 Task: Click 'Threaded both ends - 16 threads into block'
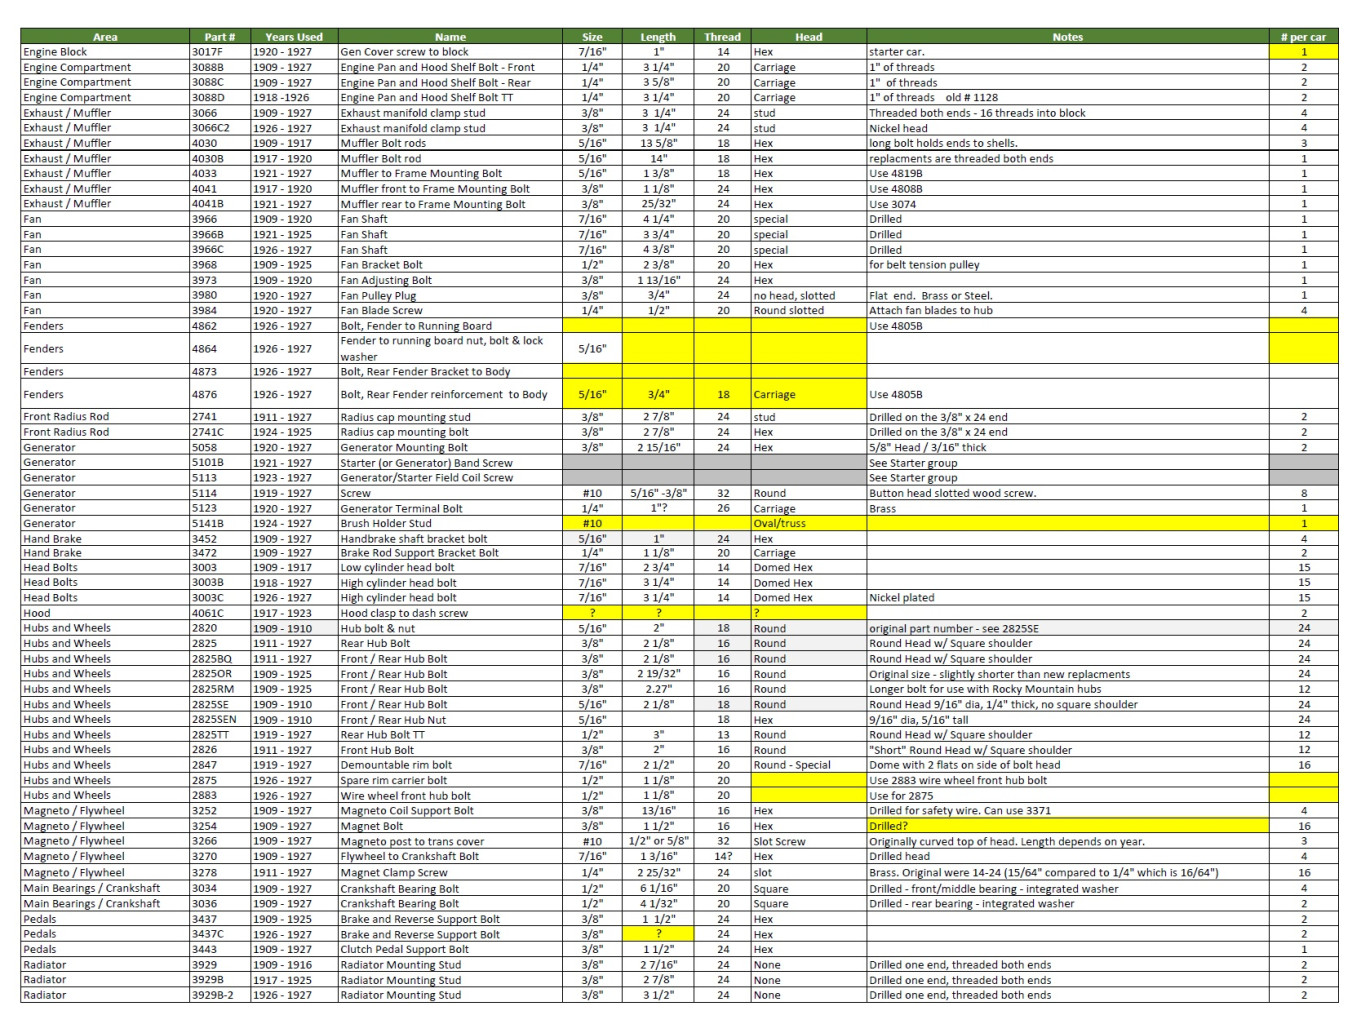point(977,113)
